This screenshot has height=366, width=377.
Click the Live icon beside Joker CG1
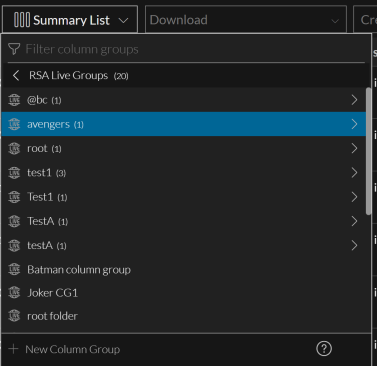(14, 293)
